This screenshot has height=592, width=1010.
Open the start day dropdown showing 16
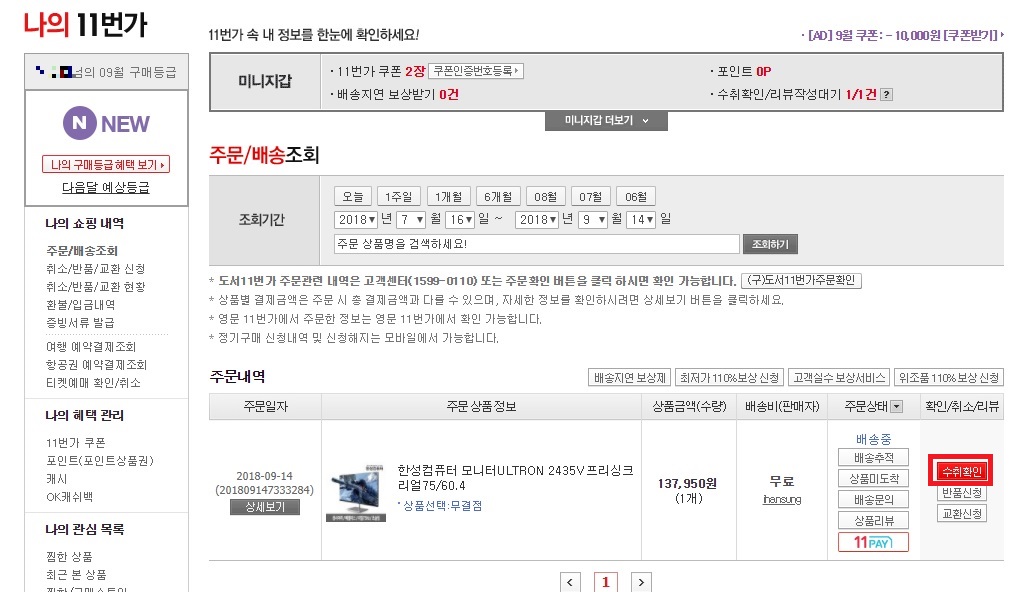coord(461,220)
